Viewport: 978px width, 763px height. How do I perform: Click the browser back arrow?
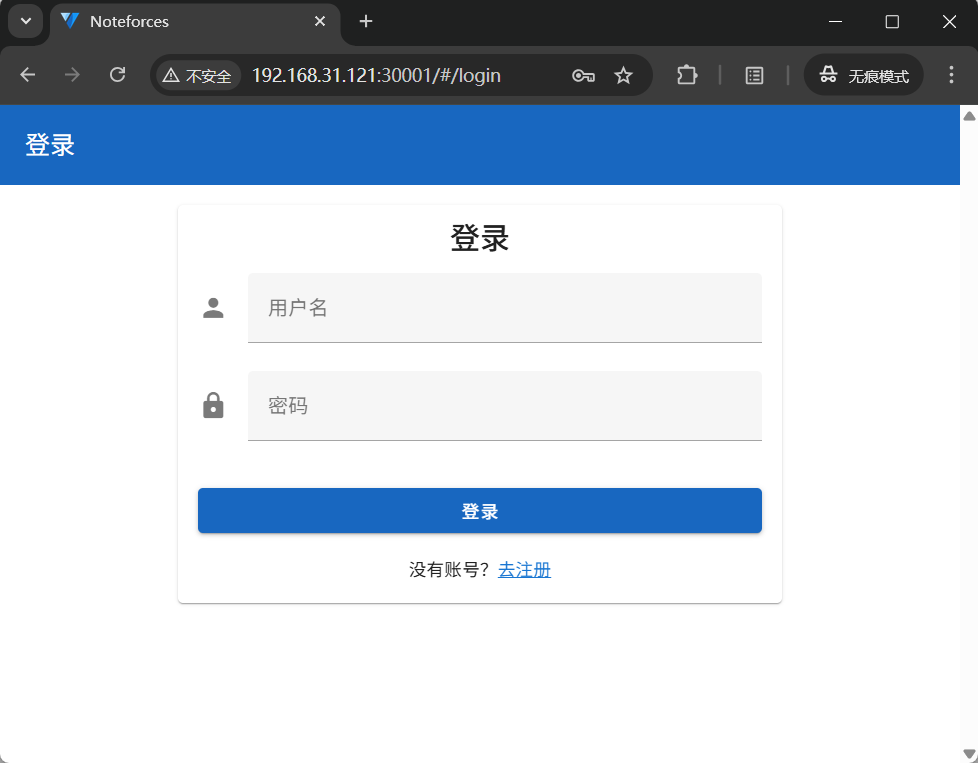pos(27,75)
